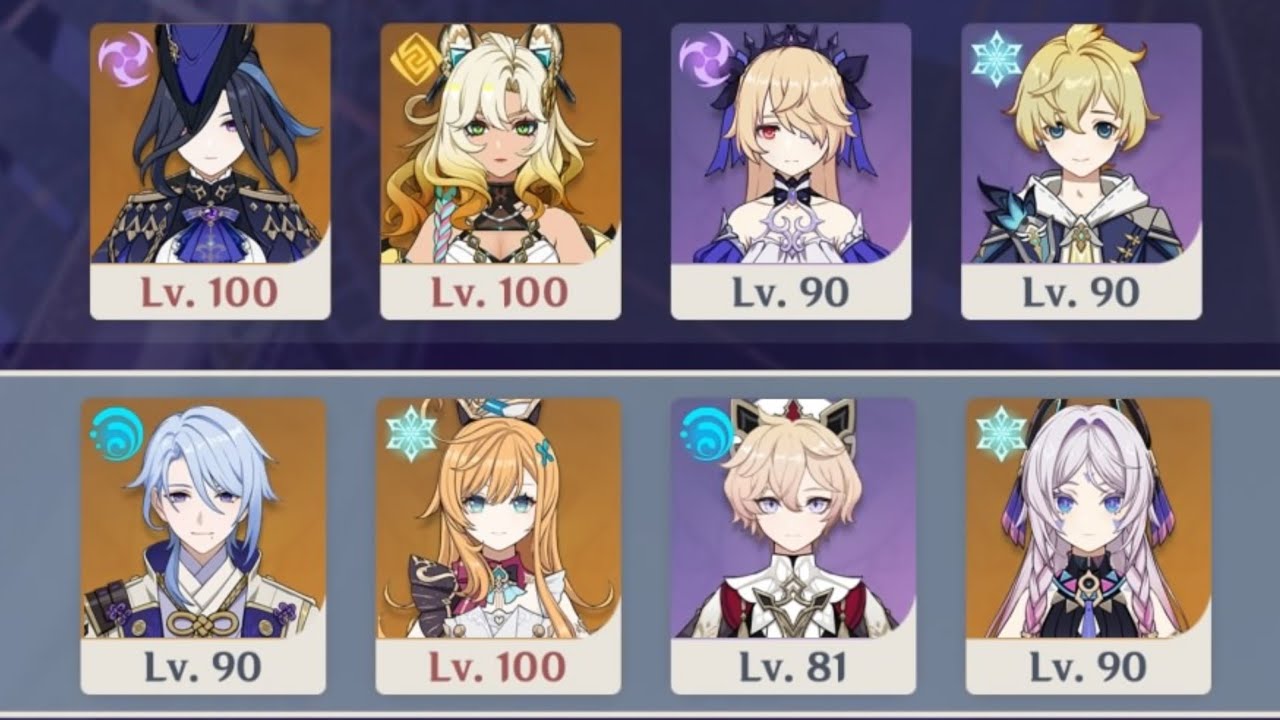The height and width of the screenshot is (720, 1280).
Task: Click the Cryo icon on the lavender-haired character card
Action: (1000, 434)
